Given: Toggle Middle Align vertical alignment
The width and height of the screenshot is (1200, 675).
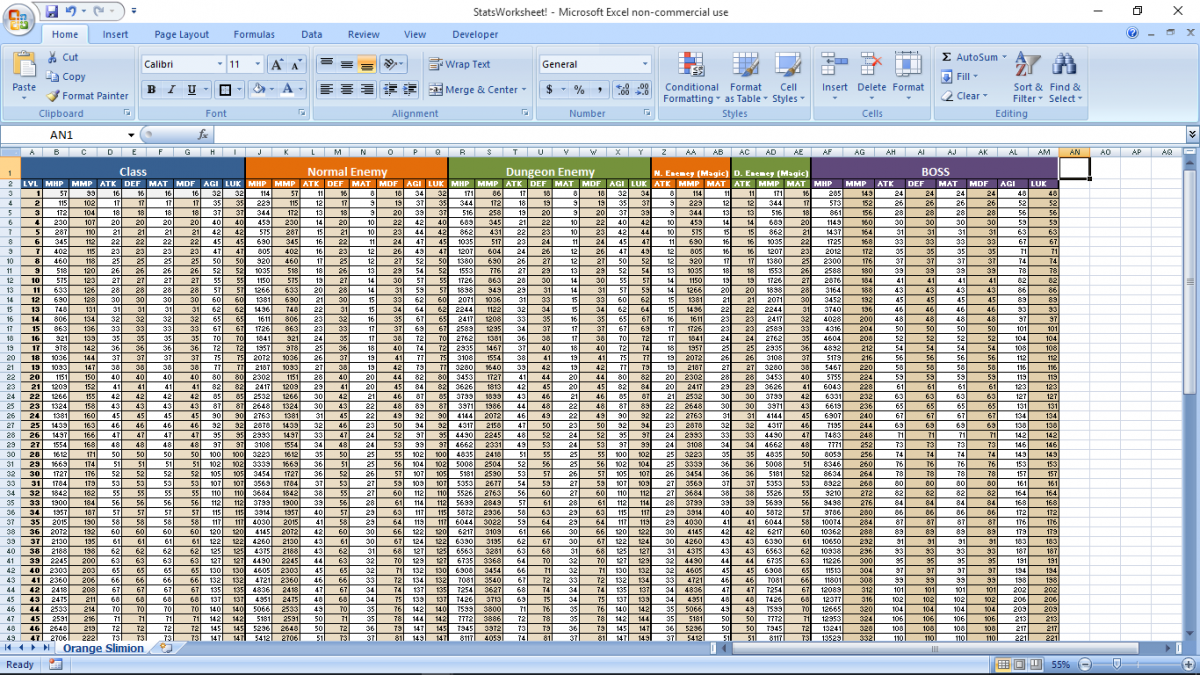Looking at the screenshot, I should (x=346, y=64).
